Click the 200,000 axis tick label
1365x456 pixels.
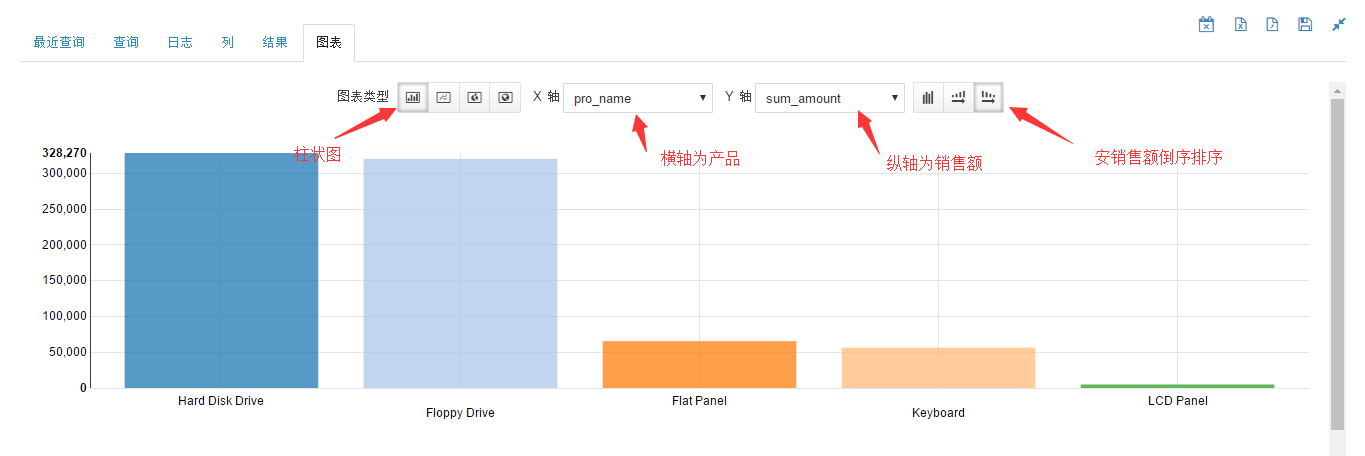pyautogui.click(x=65, y=245)
